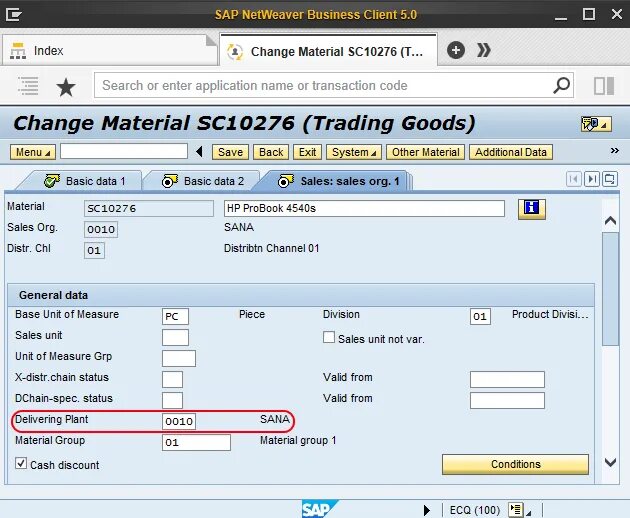This screenshot has height=518, width=630.
Task: Click the Division field 01
Action: pyautogui.click(x=480, y=316)
